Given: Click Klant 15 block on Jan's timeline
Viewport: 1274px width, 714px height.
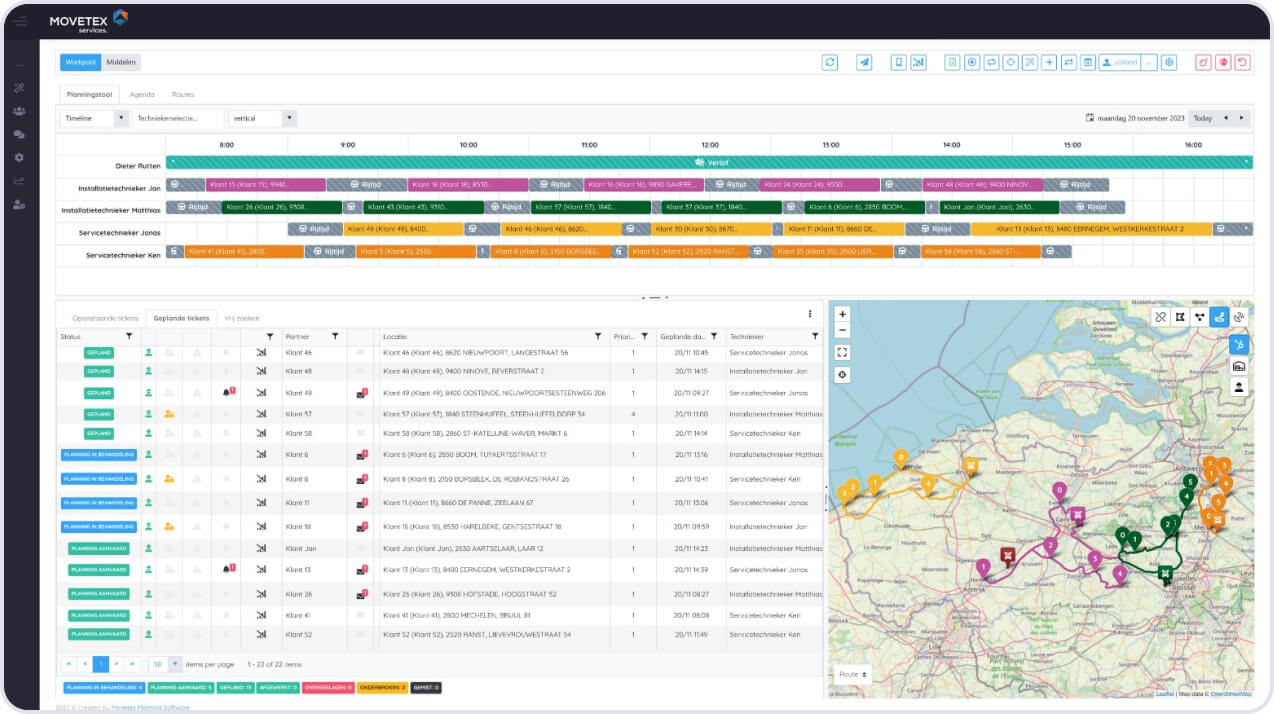Looking at the screenshot, I should click(265, 185).
